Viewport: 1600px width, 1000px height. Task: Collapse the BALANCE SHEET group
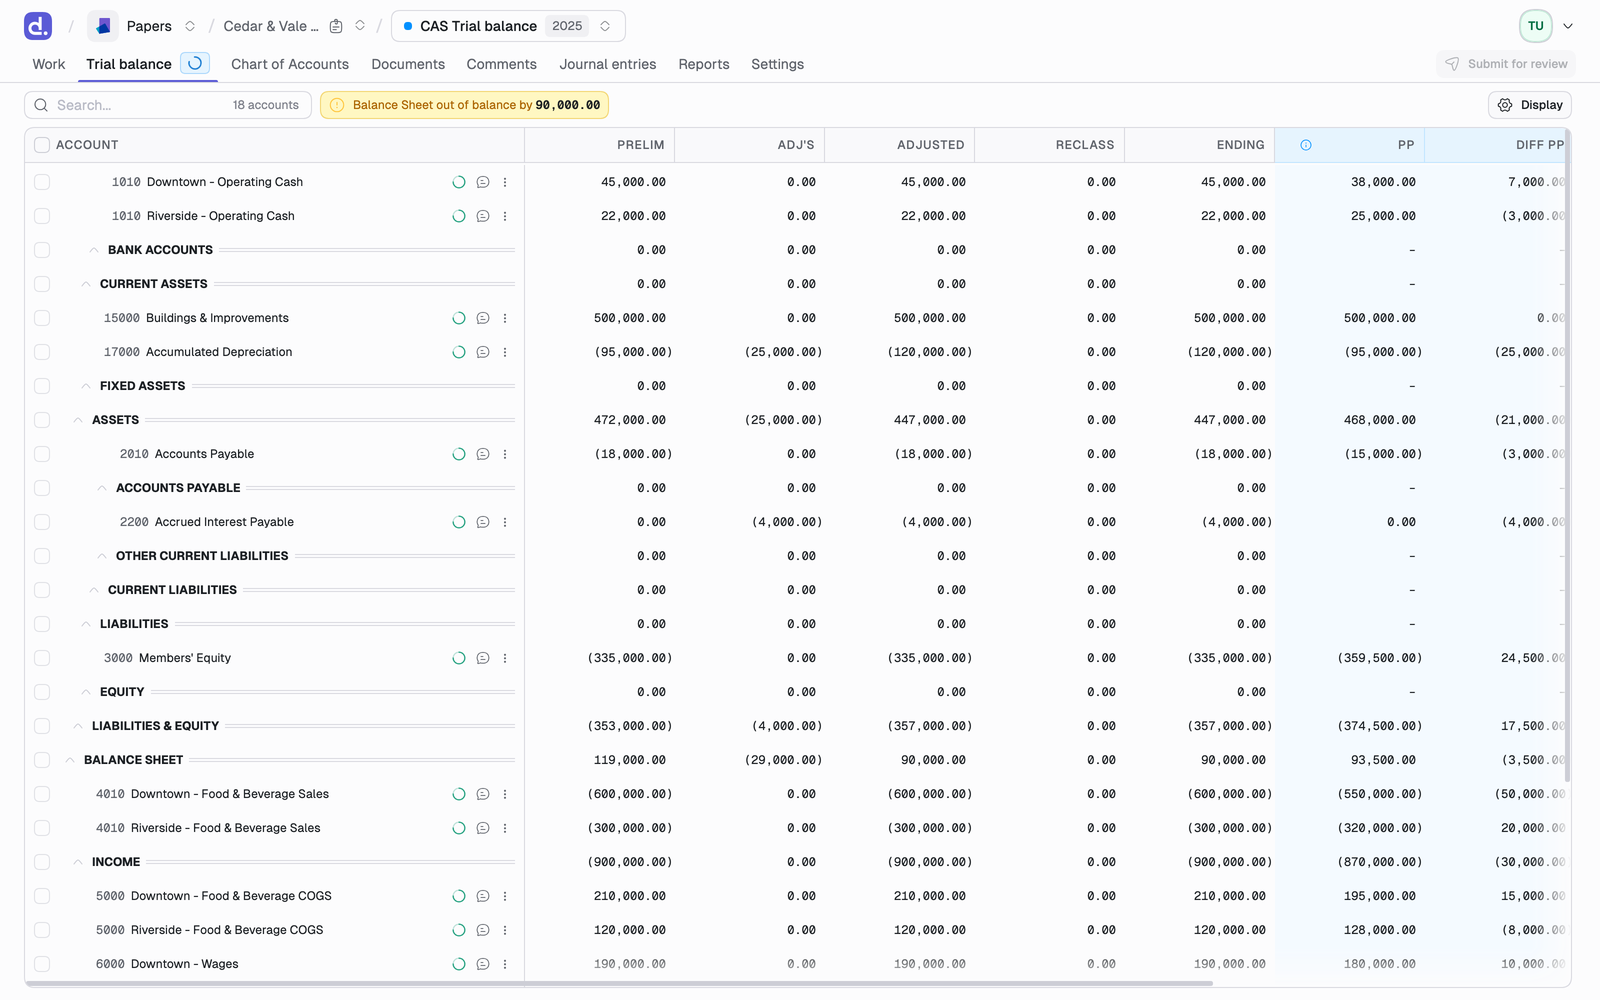[x=70, y=760]
